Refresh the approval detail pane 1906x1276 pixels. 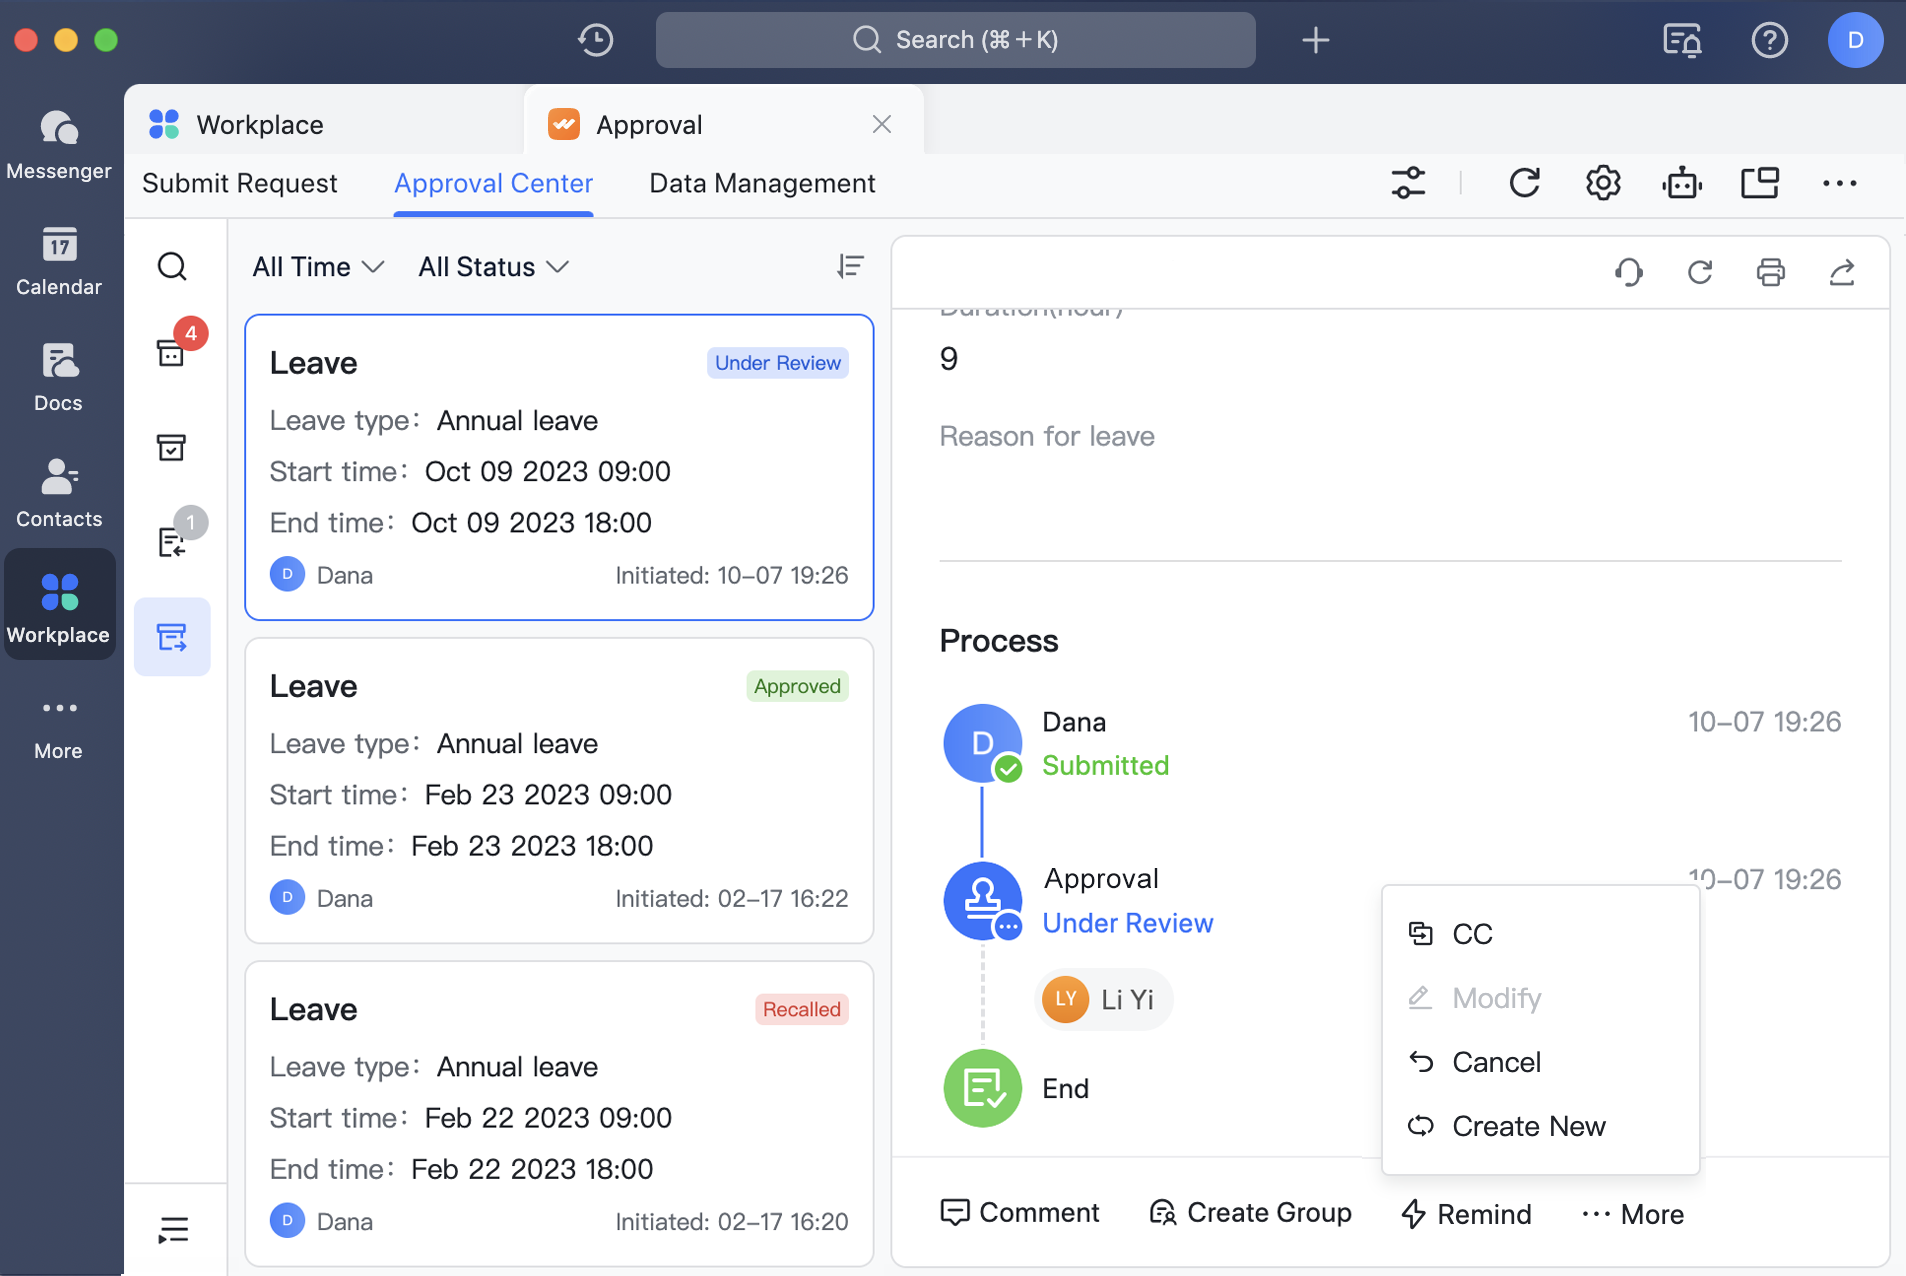click(x=1699, y=272)
